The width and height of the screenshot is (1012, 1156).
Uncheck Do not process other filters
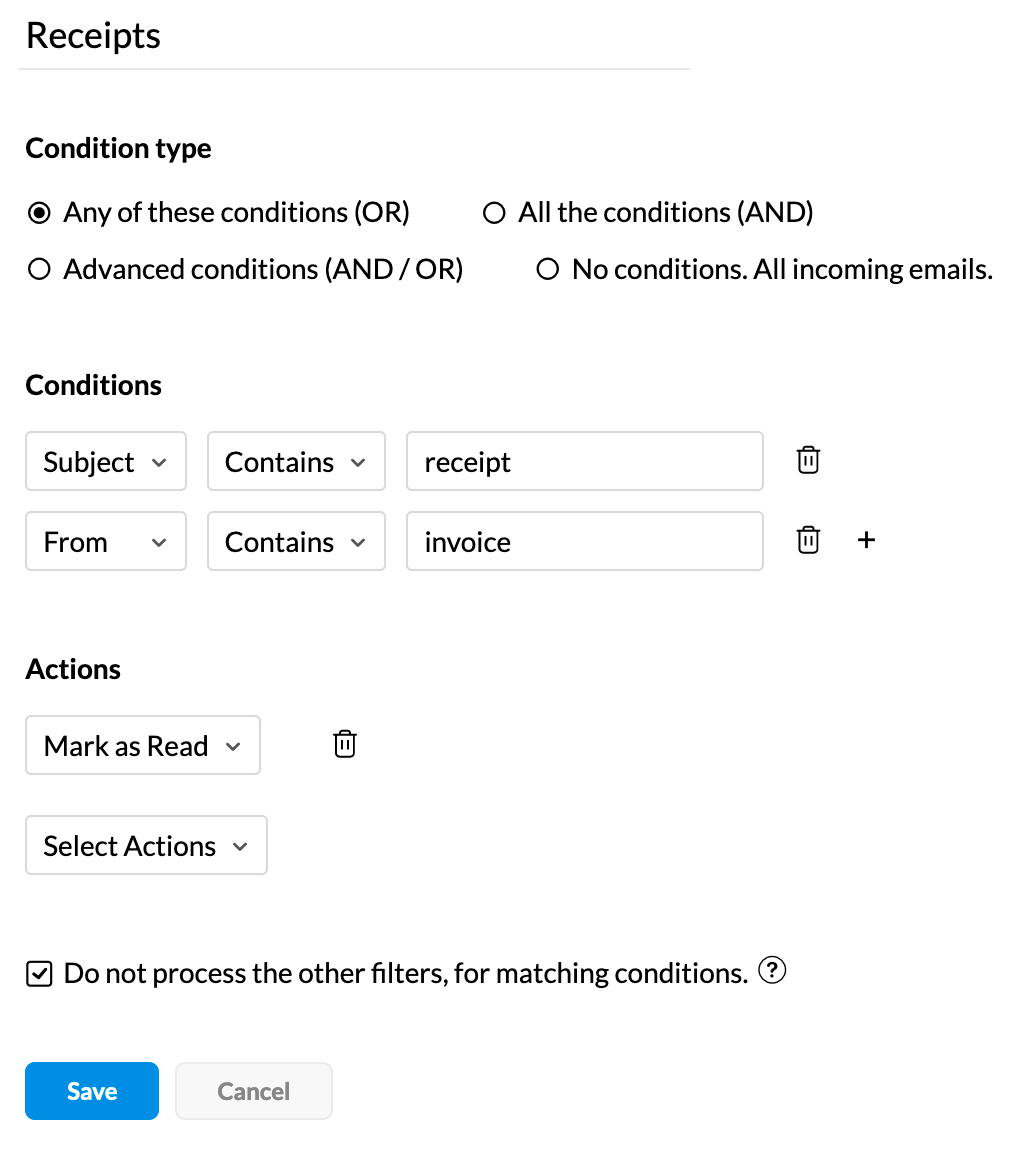coord(39,974)
